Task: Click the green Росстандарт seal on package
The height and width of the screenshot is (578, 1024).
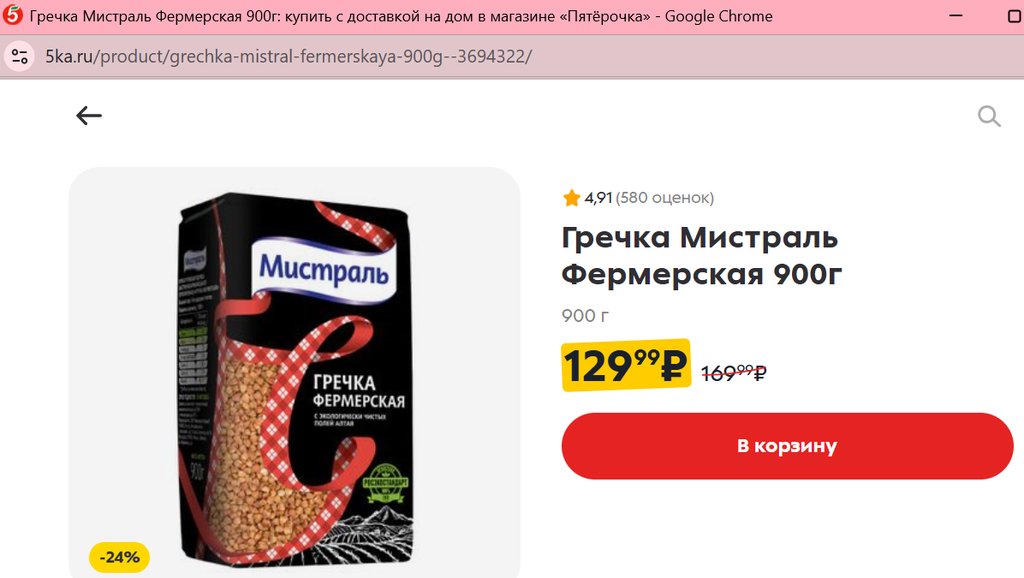Action: [x=386, y=484]
